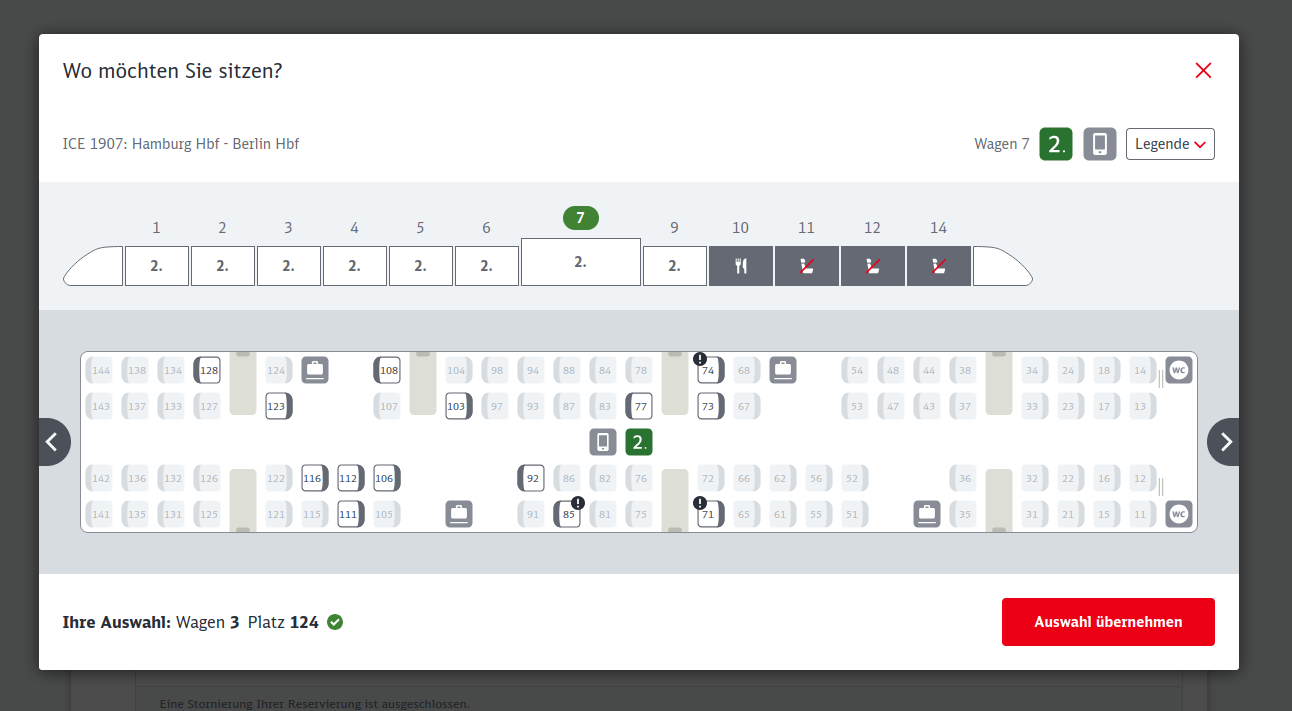Go to next wagon with right arrow
1292x711 pixels.
(1224, 442)
